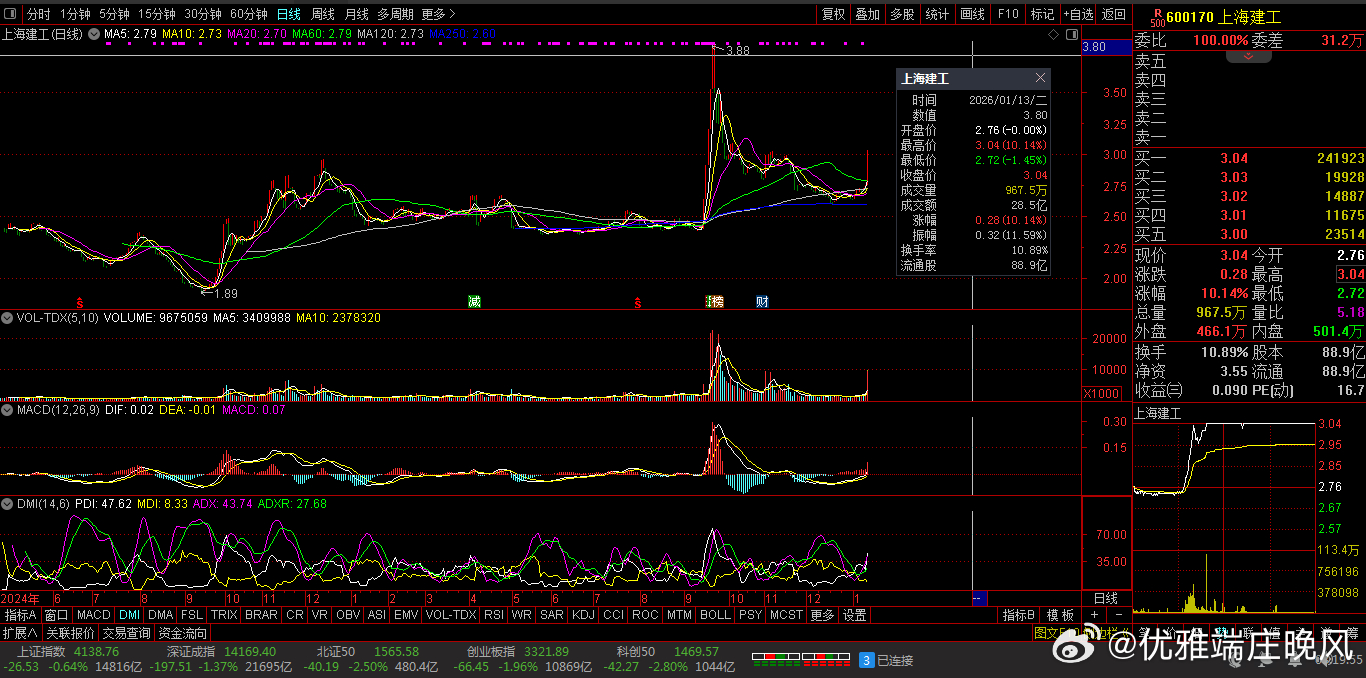1366x678 pixels.
Task: Click the plus zoom button near 模板
Action: tap(1094, 615)
